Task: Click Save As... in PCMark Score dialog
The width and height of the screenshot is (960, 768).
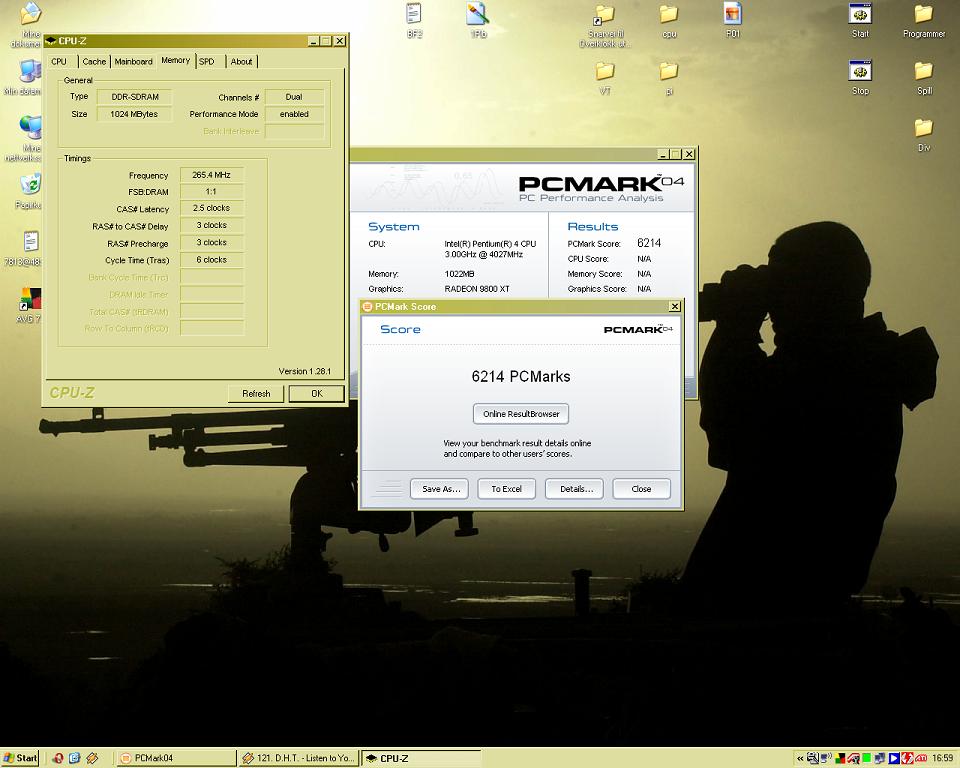Action: coord(440,489)
